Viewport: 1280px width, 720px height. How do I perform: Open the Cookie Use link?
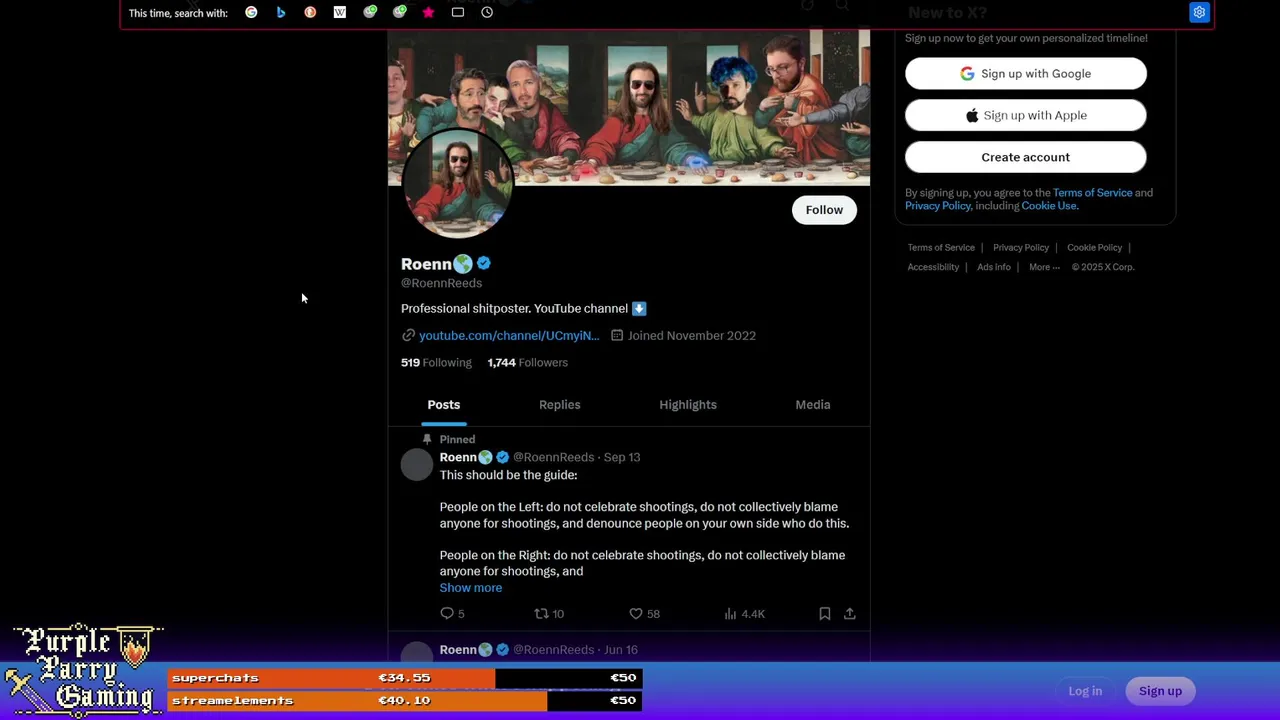click(1049, 206)
